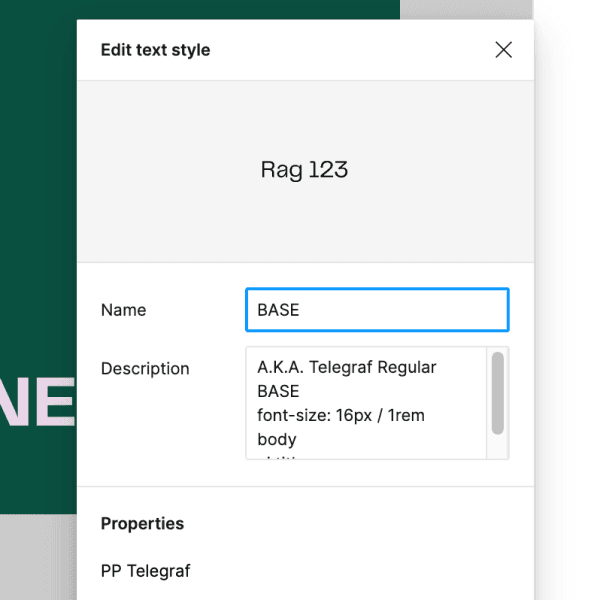Viewport: 600px width, 600px height.
Task: Place cursor on BASE line inside Description
Action: click(278, 391)
